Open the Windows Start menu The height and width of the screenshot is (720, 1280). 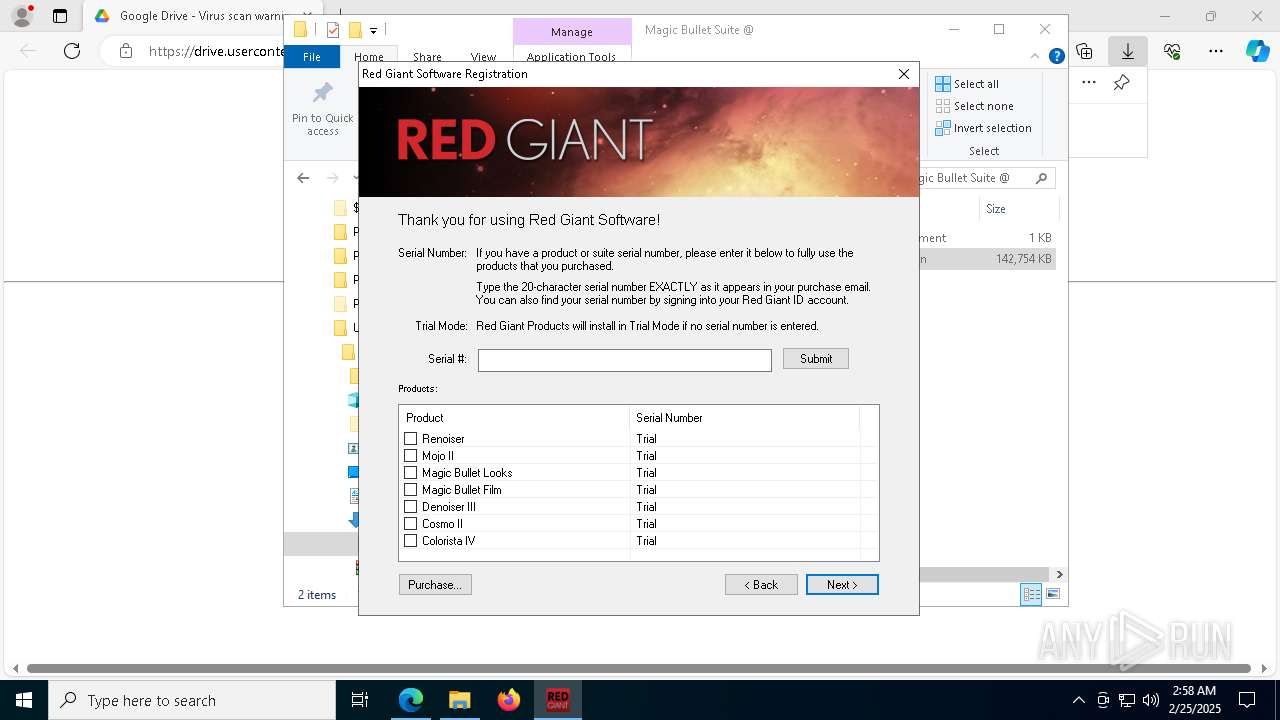point(23,701)
